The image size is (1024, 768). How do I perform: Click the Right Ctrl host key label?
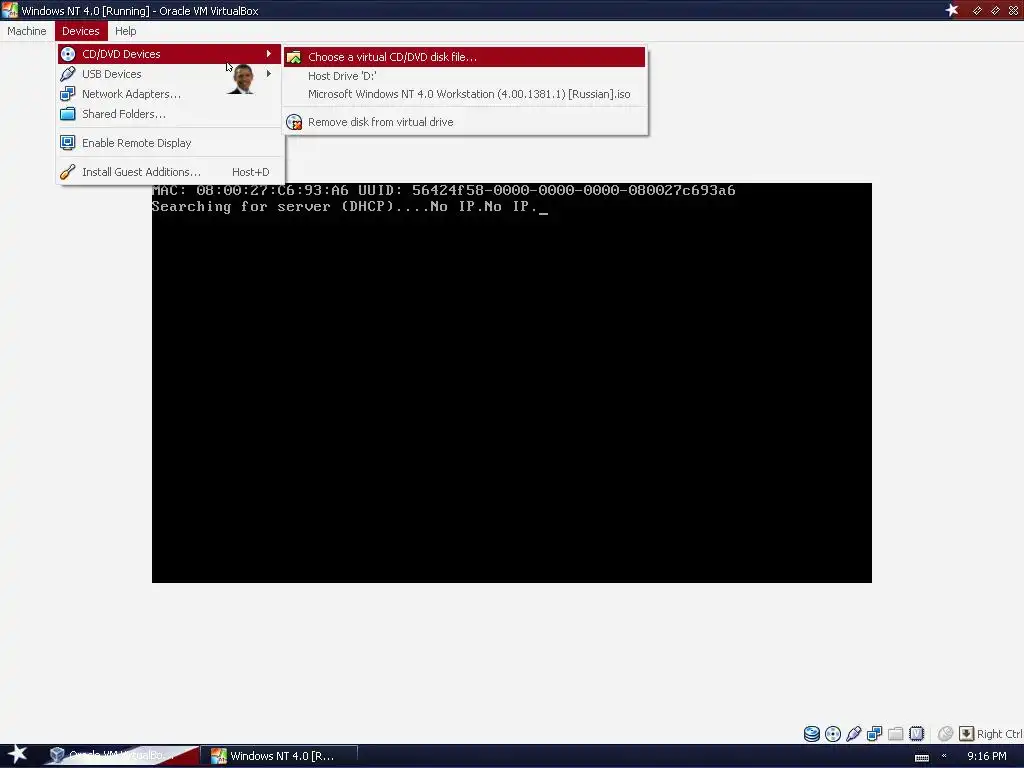[999, 734]
